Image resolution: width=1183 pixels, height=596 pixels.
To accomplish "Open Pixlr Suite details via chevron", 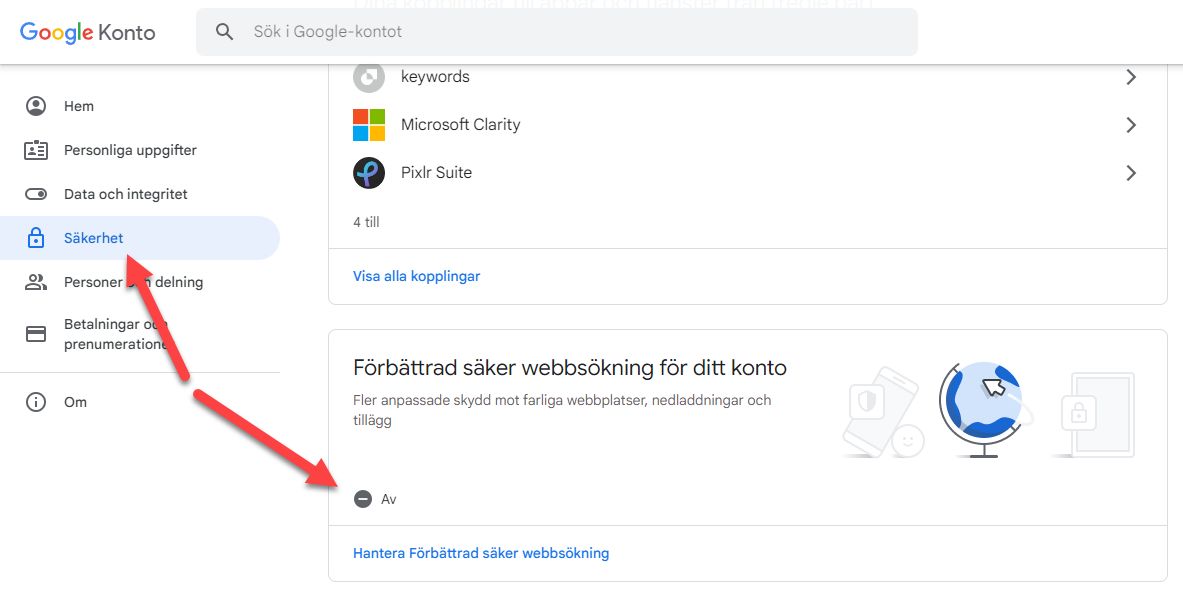I will 1131,172.
